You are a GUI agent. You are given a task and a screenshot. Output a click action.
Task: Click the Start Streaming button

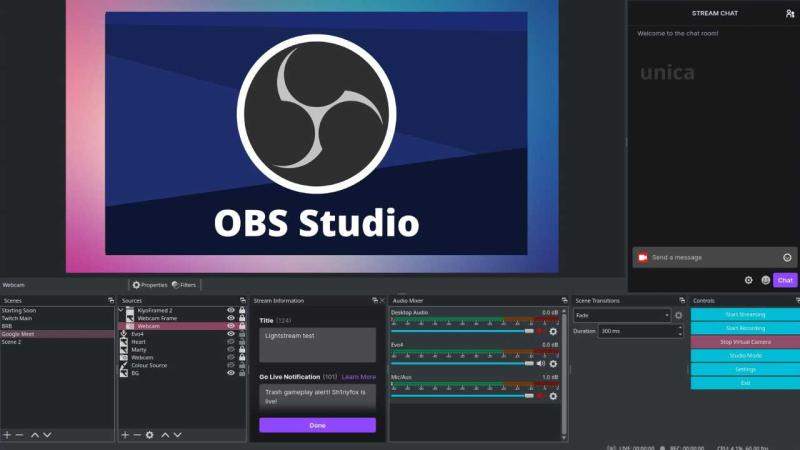[x=745, y=314]
